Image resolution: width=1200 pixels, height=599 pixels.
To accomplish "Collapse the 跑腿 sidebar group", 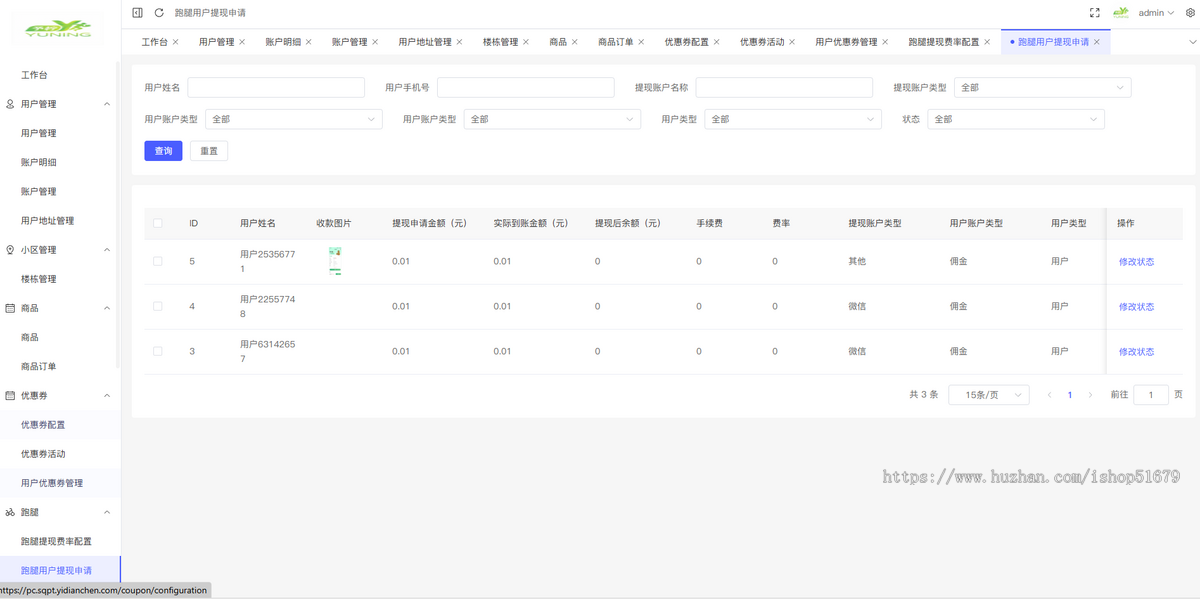I will 107,512.
